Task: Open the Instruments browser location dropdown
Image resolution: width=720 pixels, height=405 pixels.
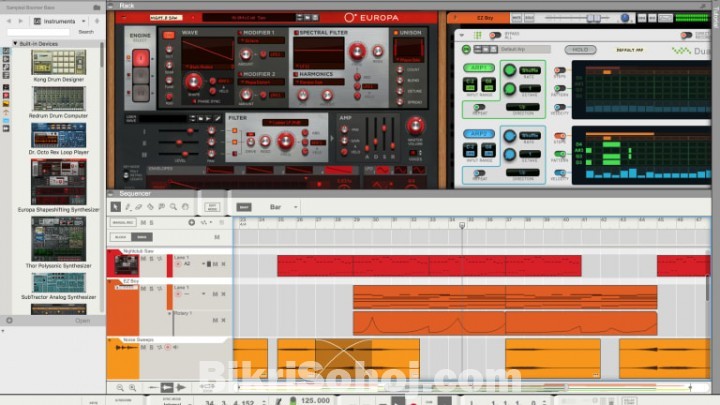Action: (x=83, y=21)
